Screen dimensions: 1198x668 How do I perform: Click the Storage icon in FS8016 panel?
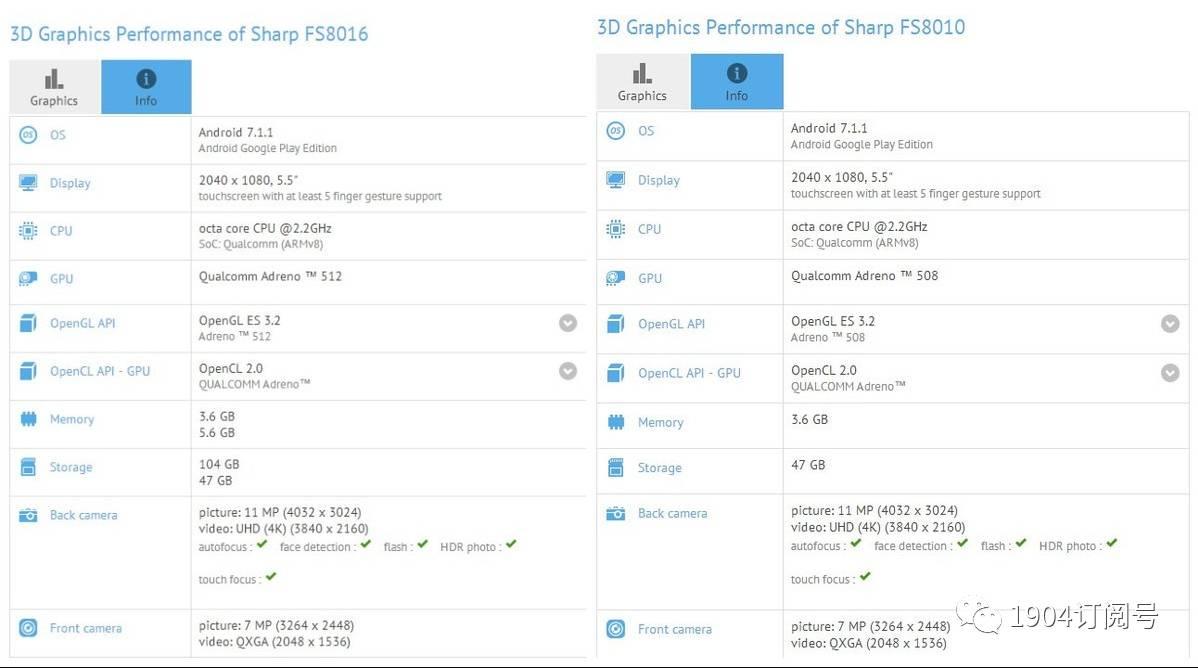28,467
